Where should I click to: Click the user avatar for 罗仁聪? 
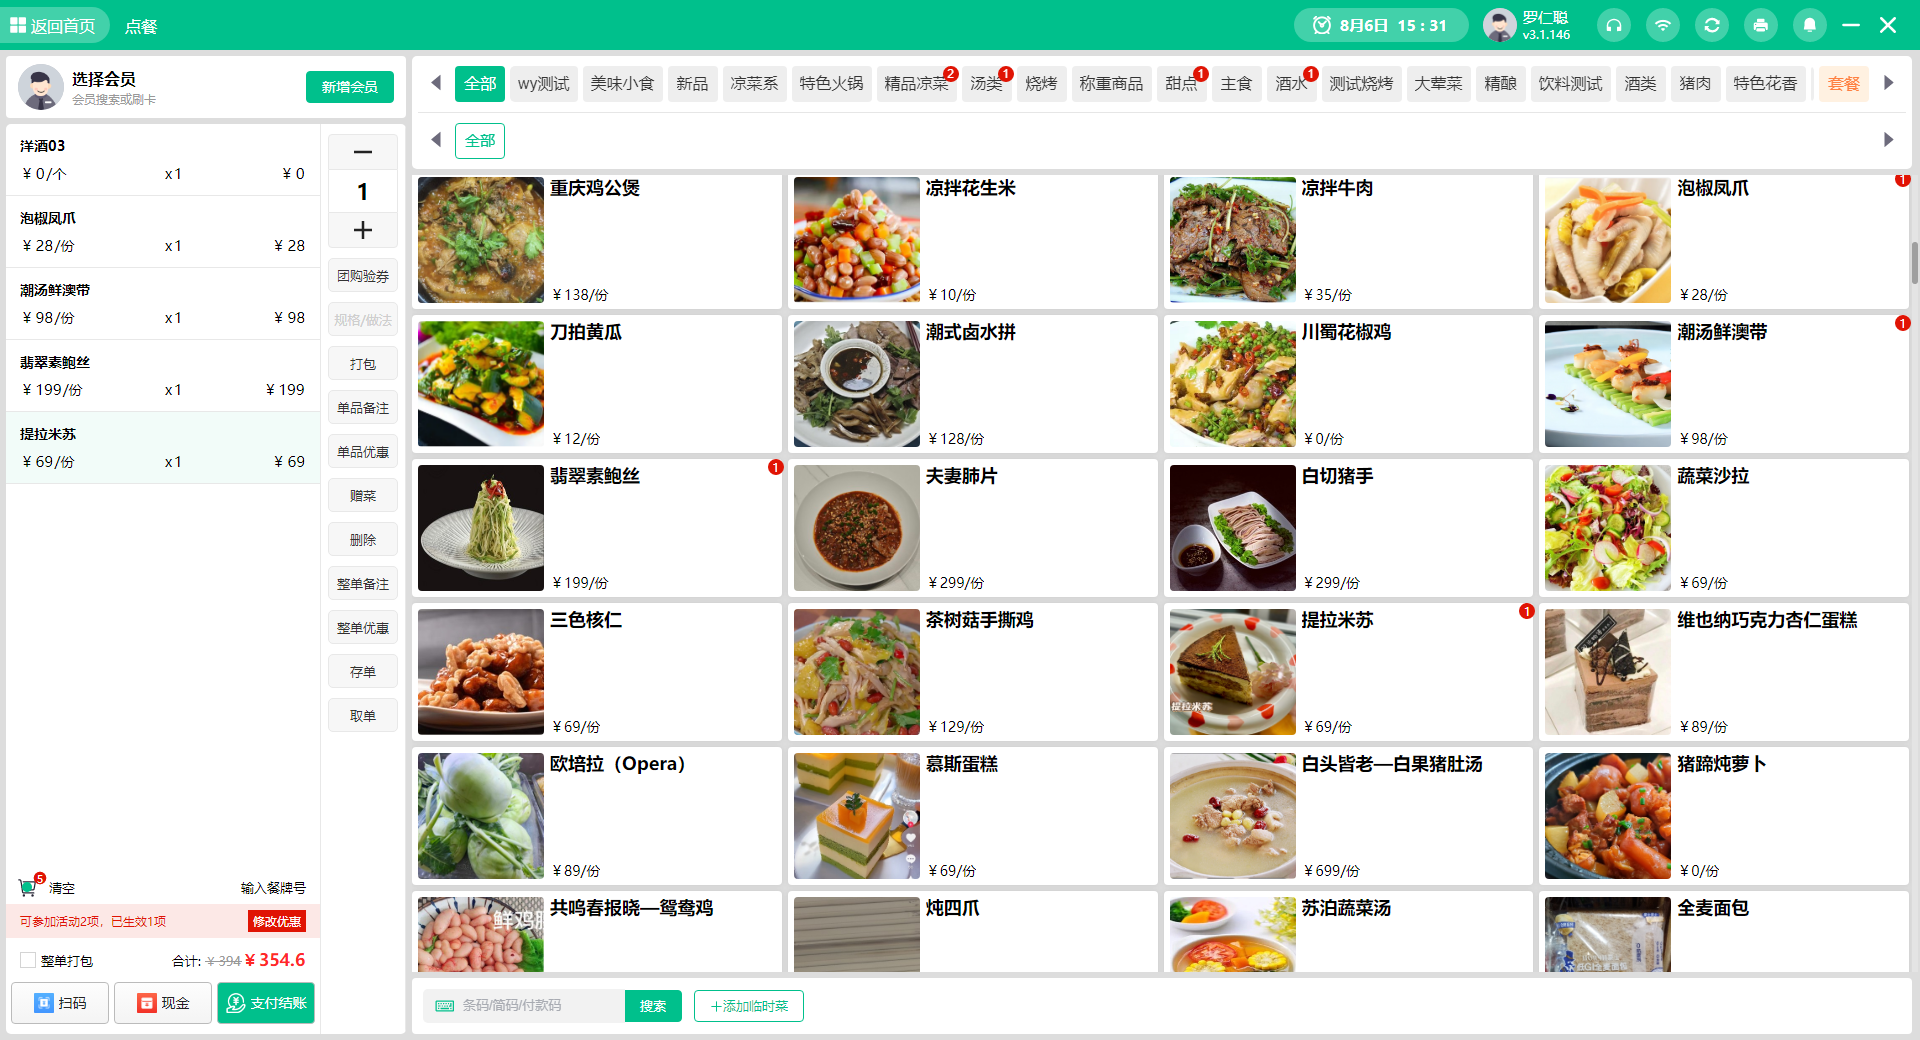point(1498,25)
